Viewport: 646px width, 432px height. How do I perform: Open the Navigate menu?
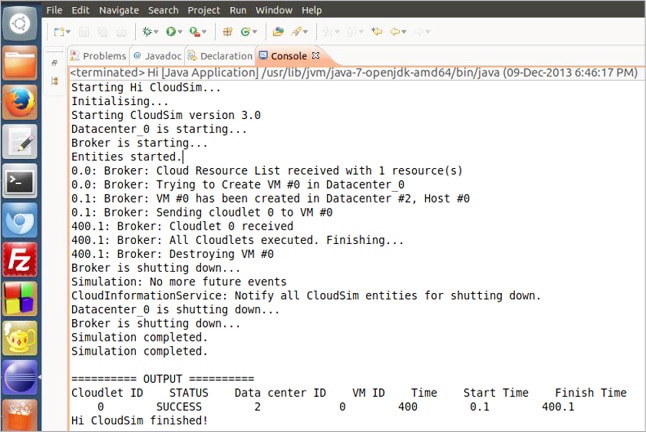[x=119, y=10]
